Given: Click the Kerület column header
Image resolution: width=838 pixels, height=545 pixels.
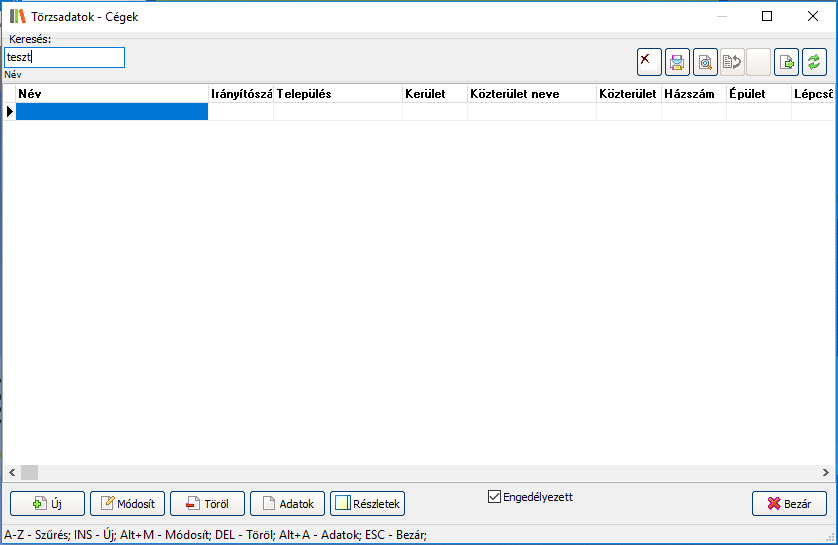Looking at the screenshot, I should tap(434, 94).
